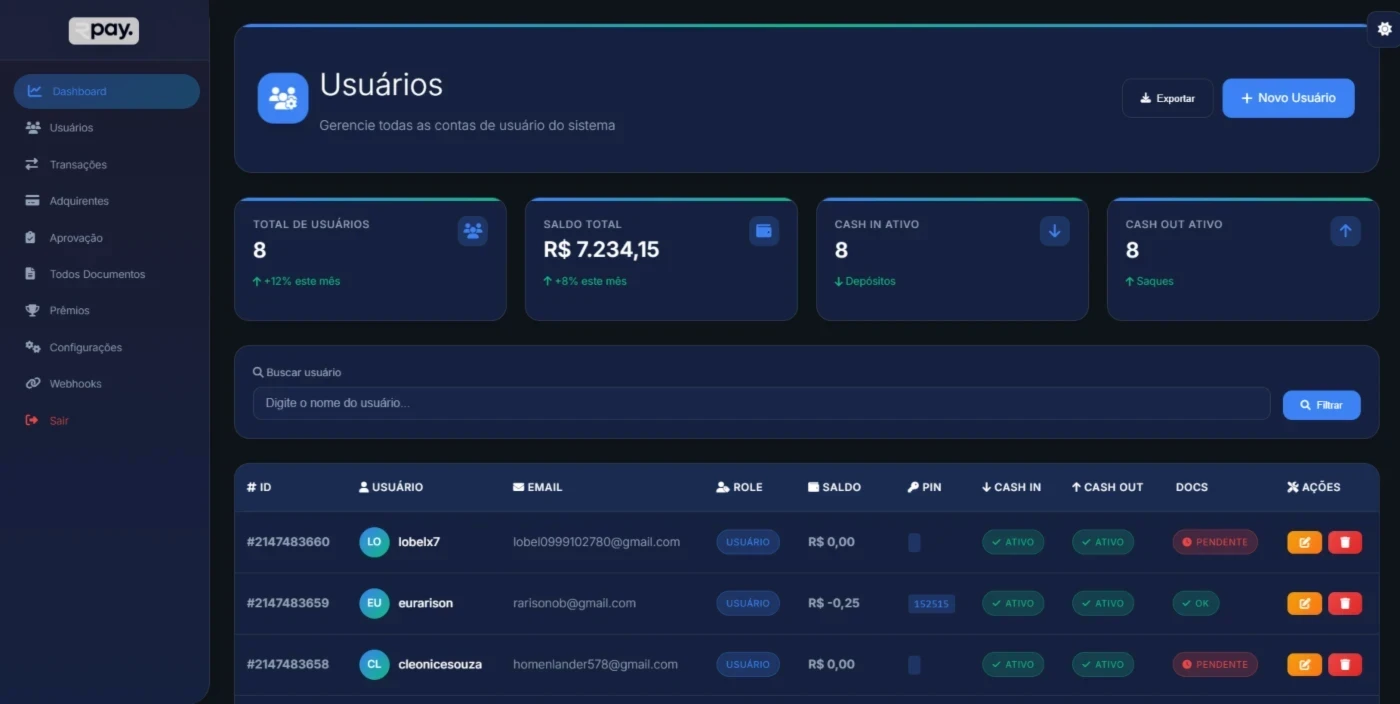
Task: Toggle Cash In Ativo badge for cleonicesouza
Action: tap(1012, 664)
